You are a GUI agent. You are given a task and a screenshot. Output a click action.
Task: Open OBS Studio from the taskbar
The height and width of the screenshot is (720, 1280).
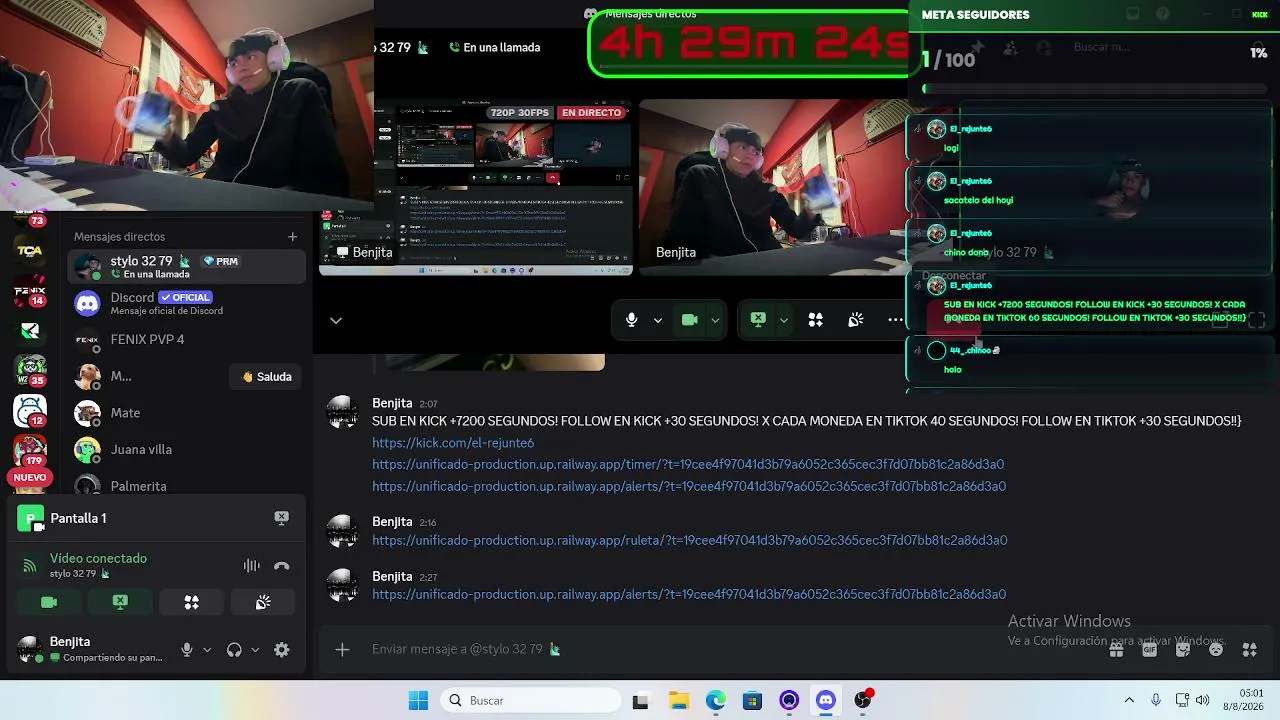(x=862, y=700)
